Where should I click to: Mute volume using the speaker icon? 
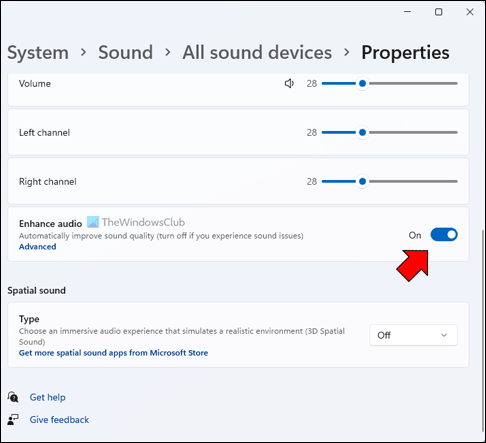click(x=289, y=83)
